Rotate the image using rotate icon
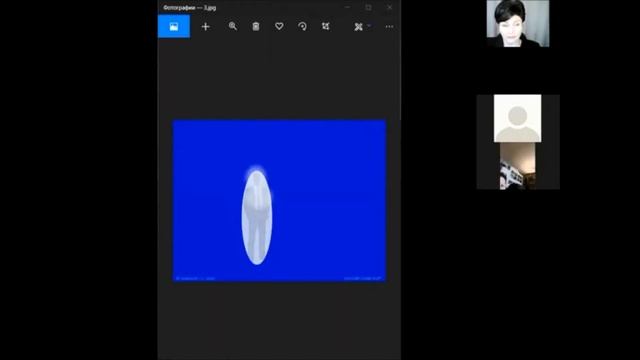640x360 pixels. (302, 27)
